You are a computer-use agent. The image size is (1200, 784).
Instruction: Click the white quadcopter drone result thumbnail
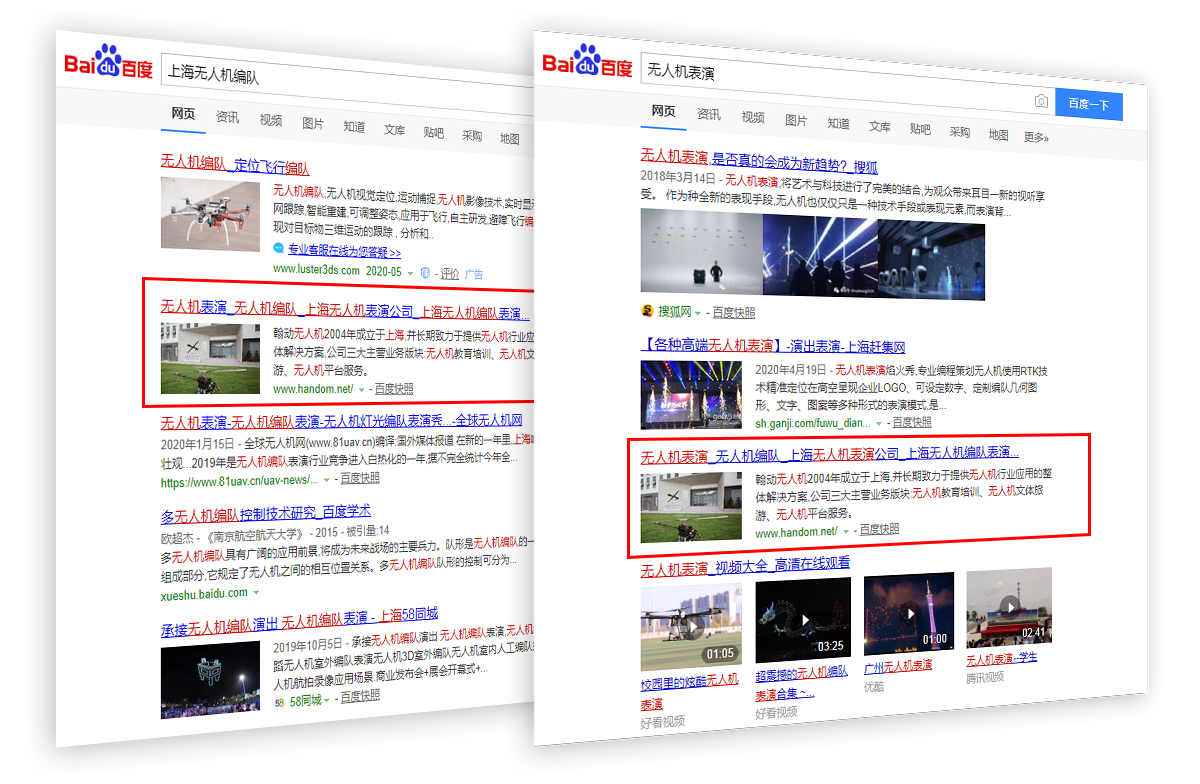(210, 215)
